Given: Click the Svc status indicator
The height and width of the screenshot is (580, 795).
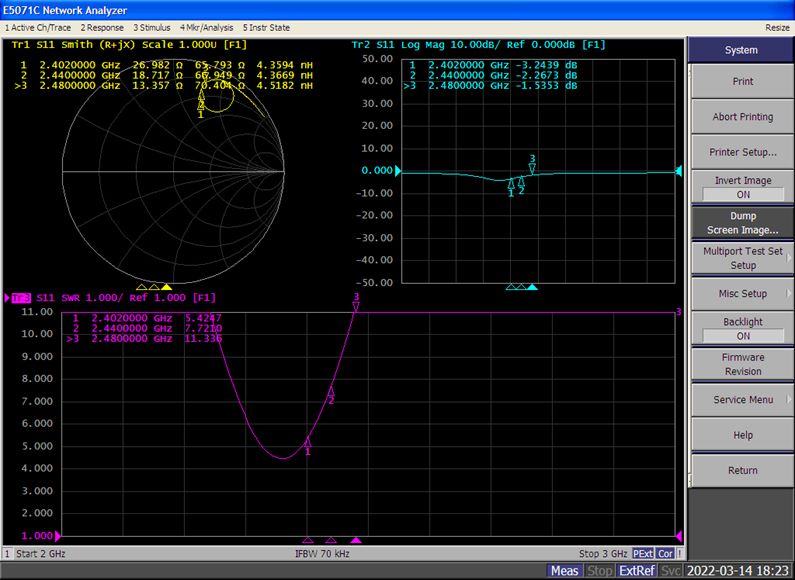Looking at the screenshot, I should pyautogui.click(x=670, y=571).
